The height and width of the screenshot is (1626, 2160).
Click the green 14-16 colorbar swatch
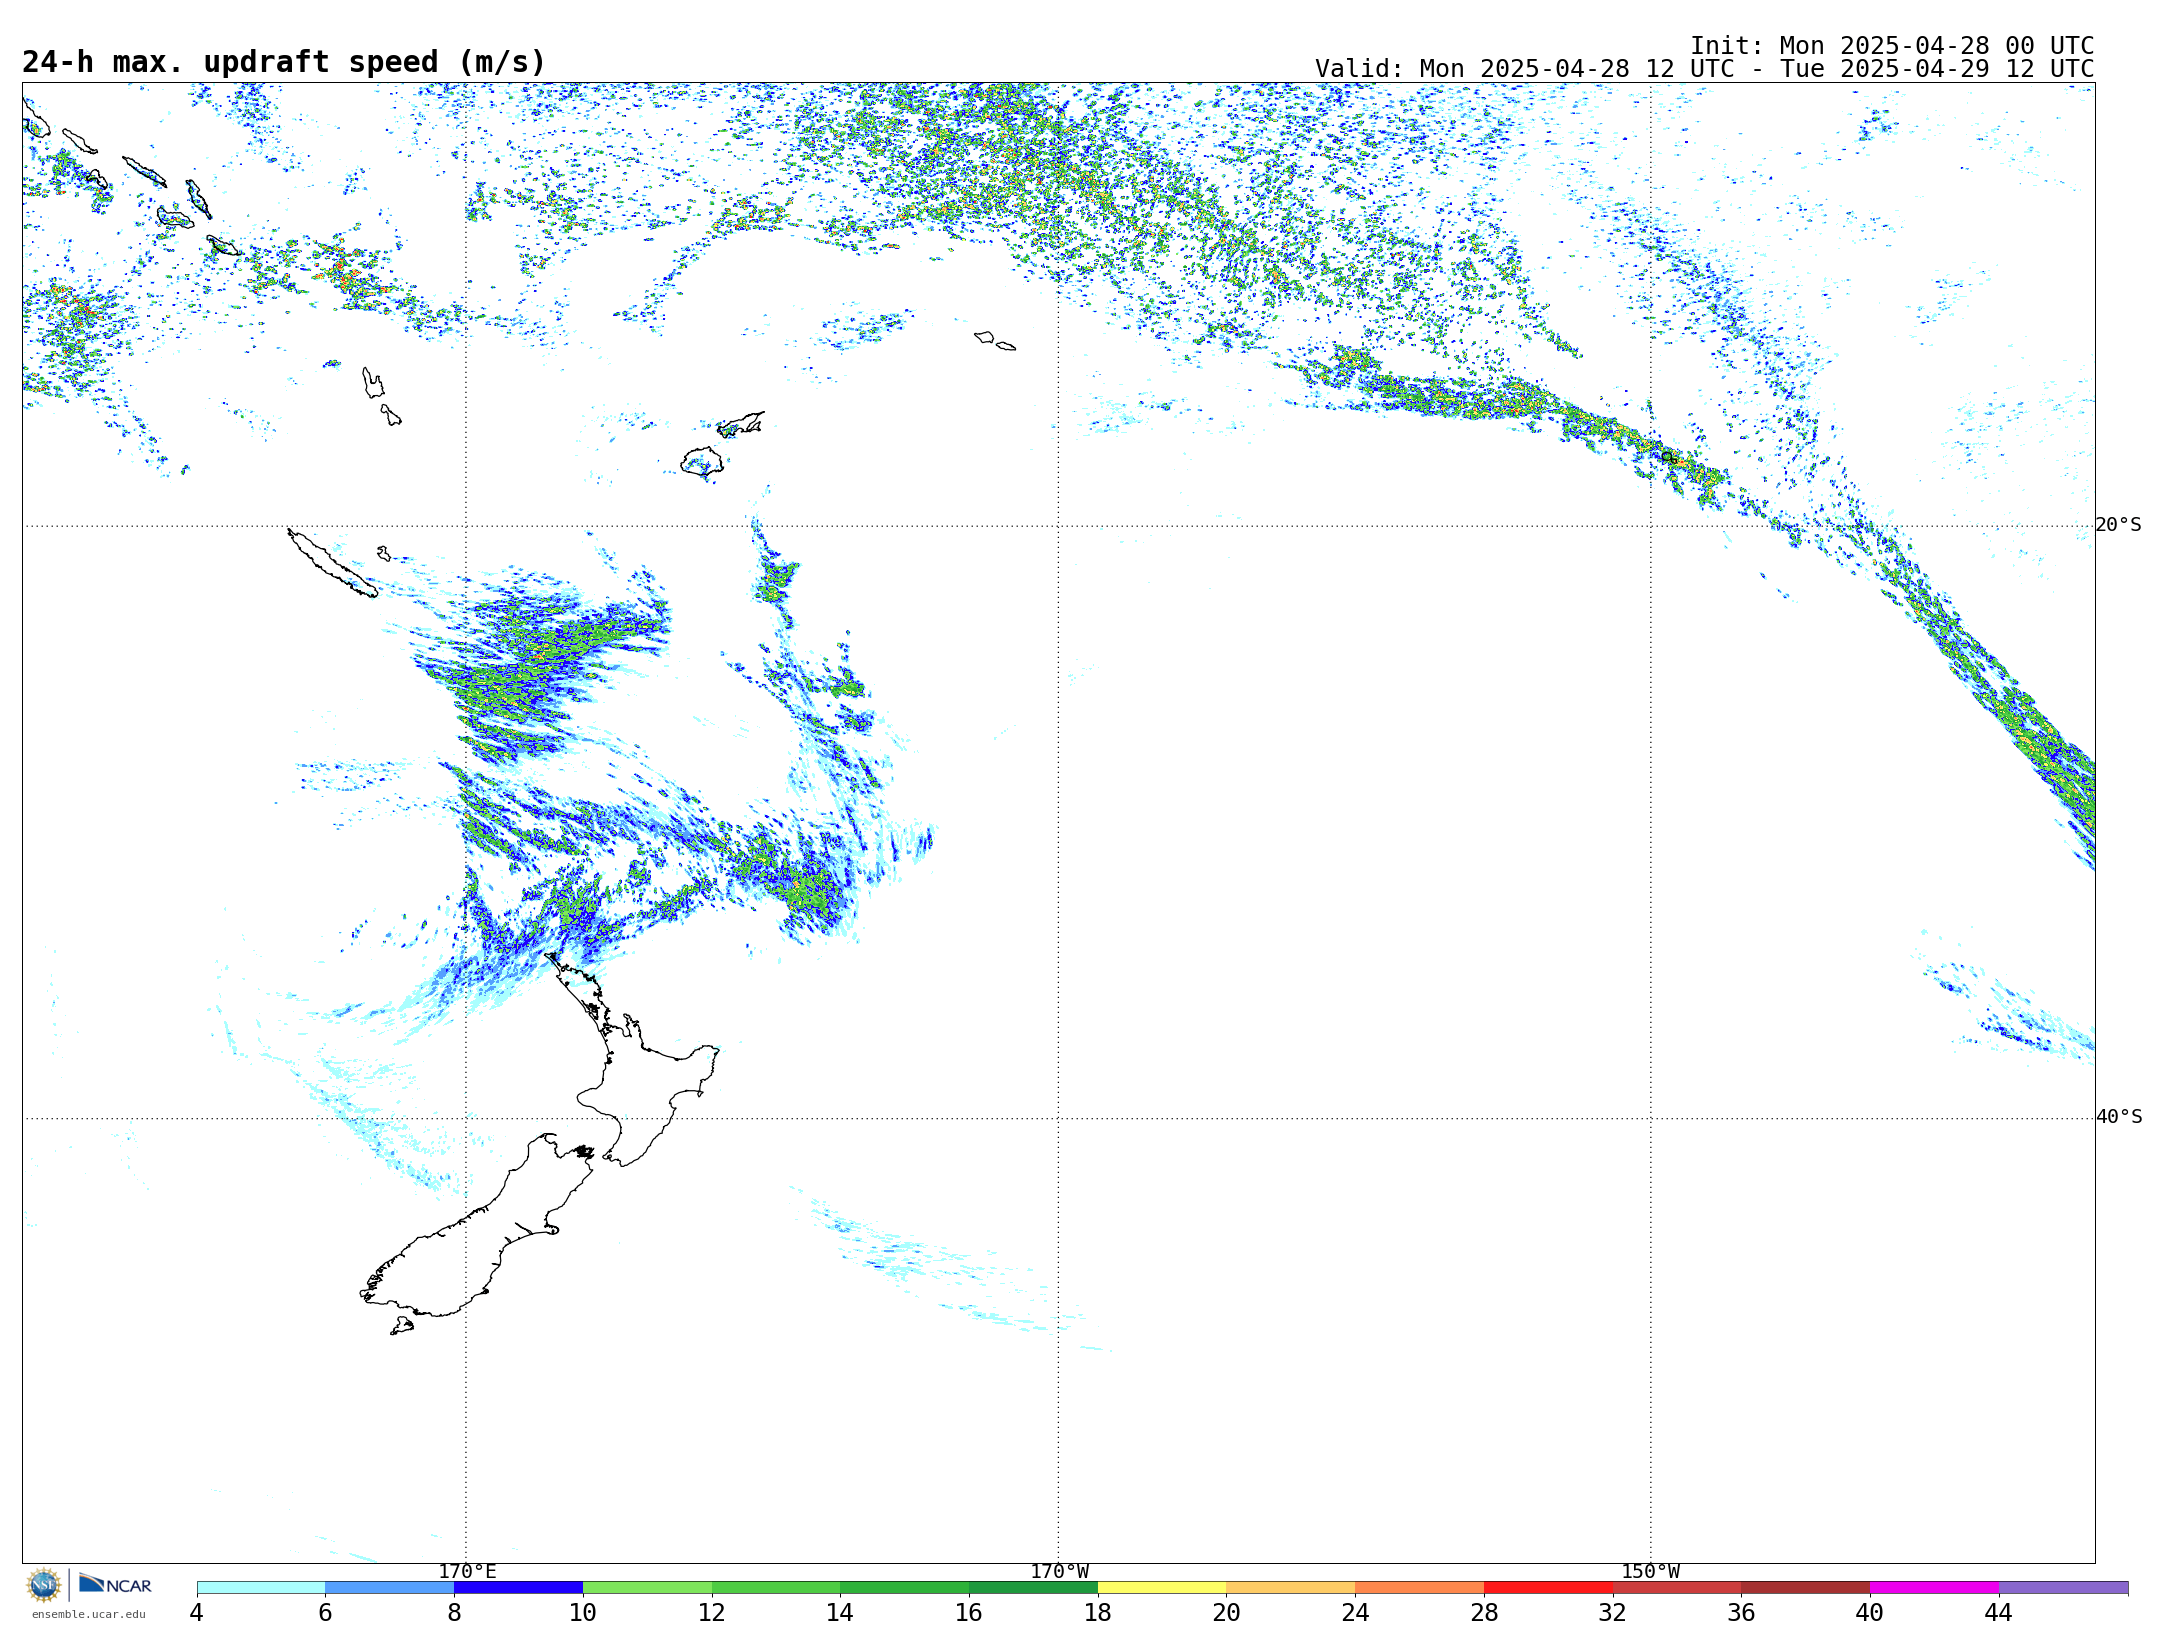[x=904, y=1588]
